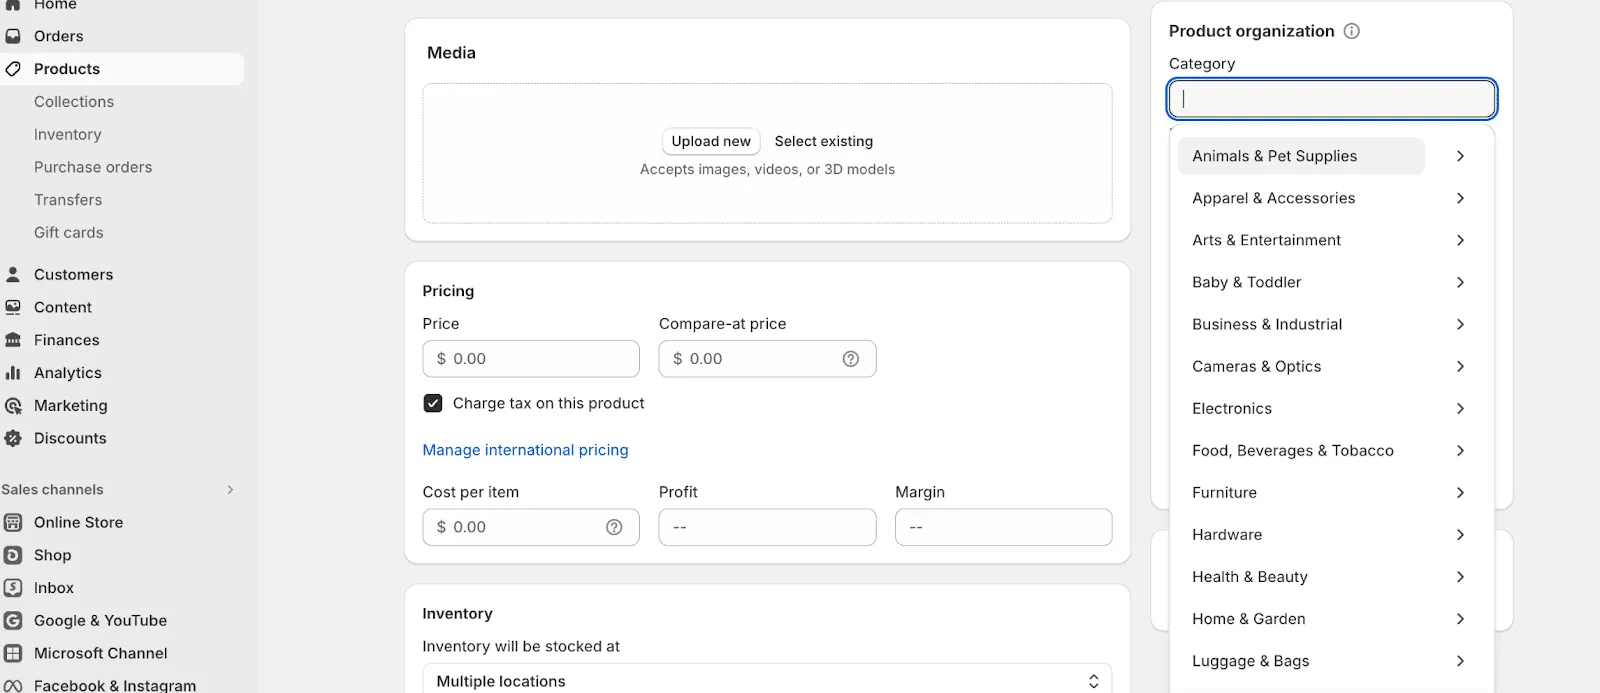Expand Animals & Pet Supplies category
The height and width of the screenshot is (693, 1600).
tap(1460, 156)
